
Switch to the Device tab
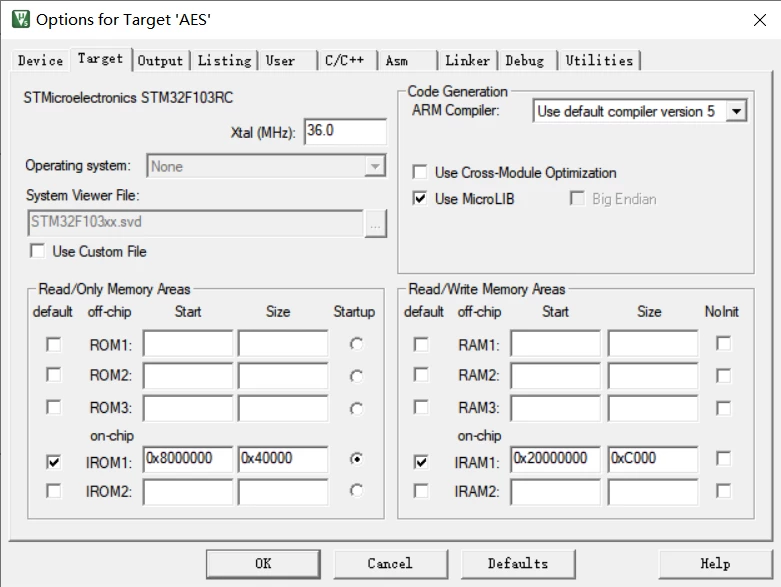click(40, 61)
